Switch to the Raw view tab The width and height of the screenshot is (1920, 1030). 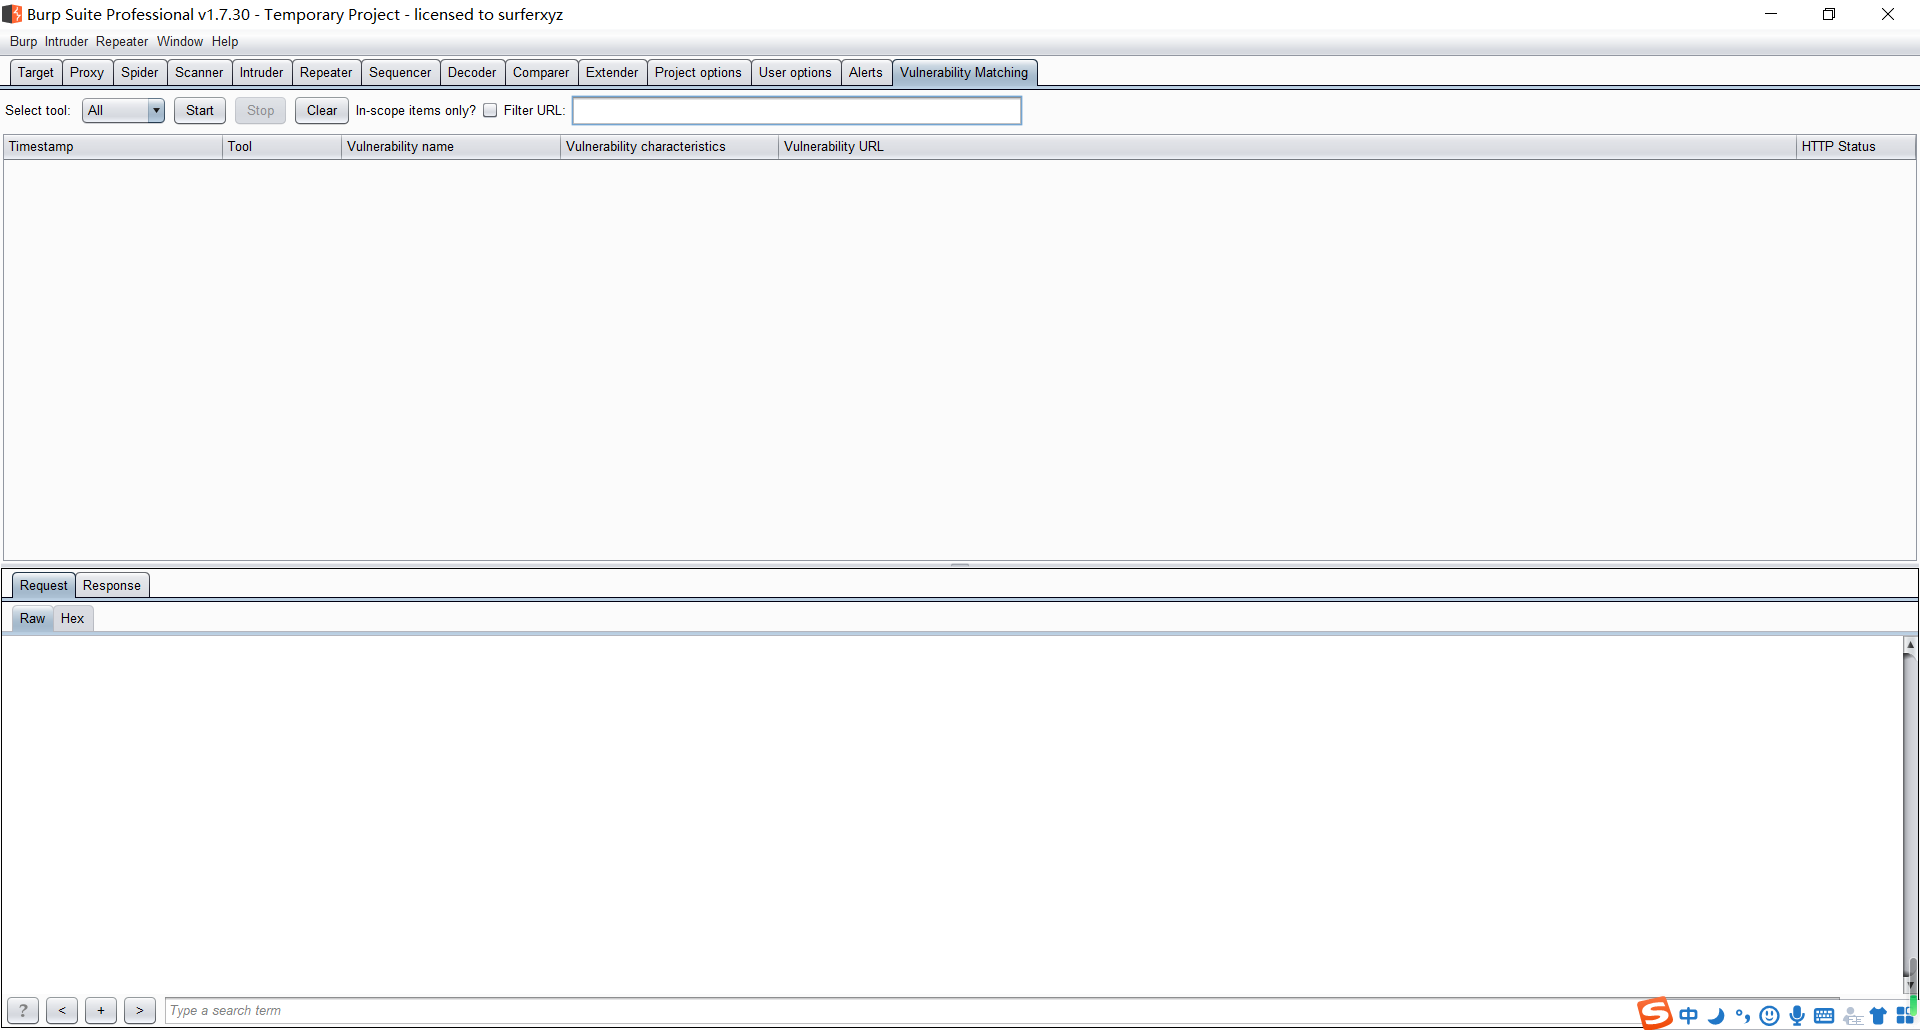[x=33, y=619]
